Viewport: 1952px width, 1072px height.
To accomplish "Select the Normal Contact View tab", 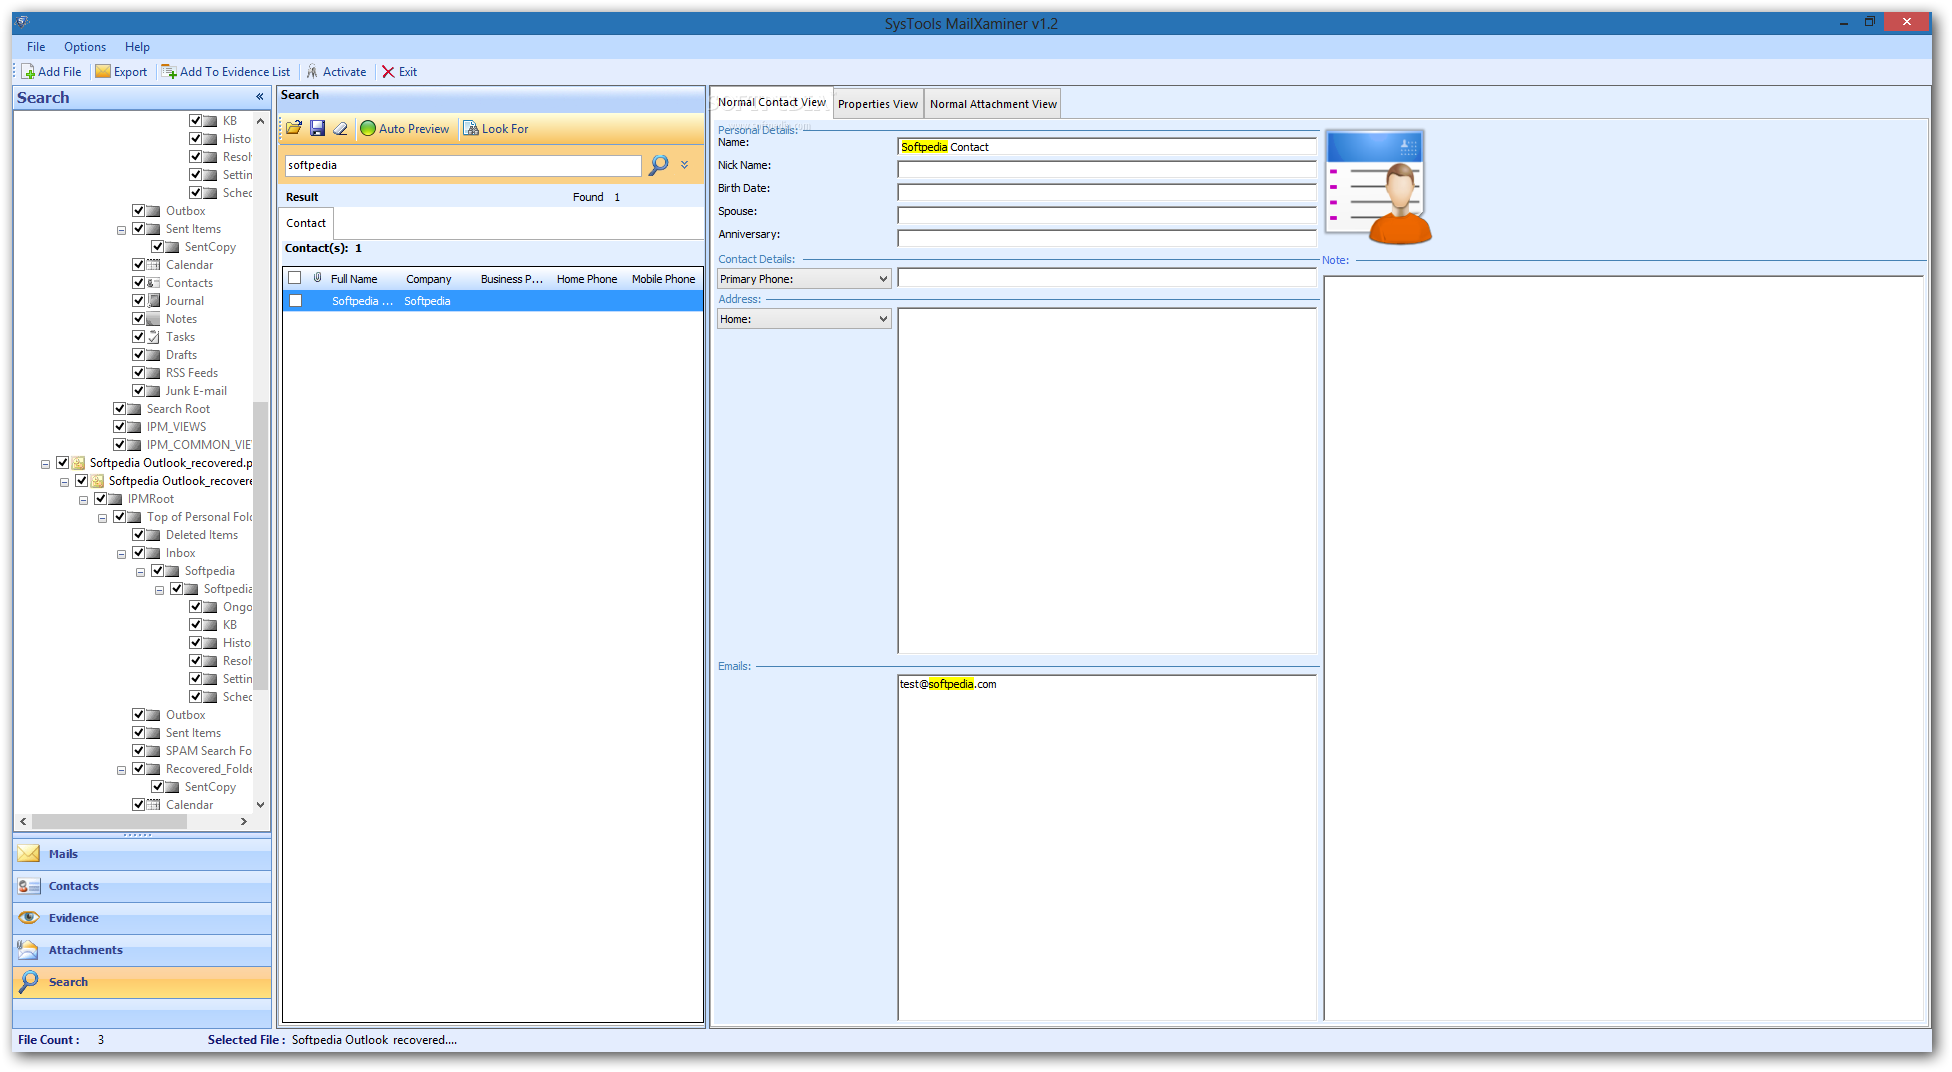I will click(771, 102).
